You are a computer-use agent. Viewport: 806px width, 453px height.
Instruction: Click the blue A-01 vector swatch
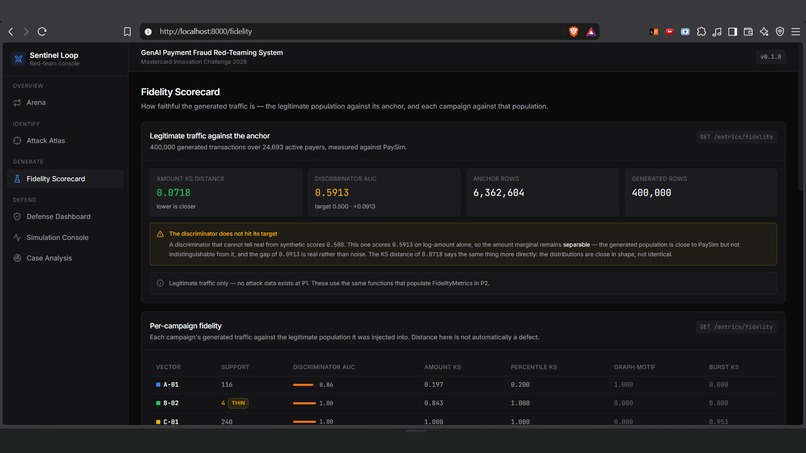(x=158, y=385)
